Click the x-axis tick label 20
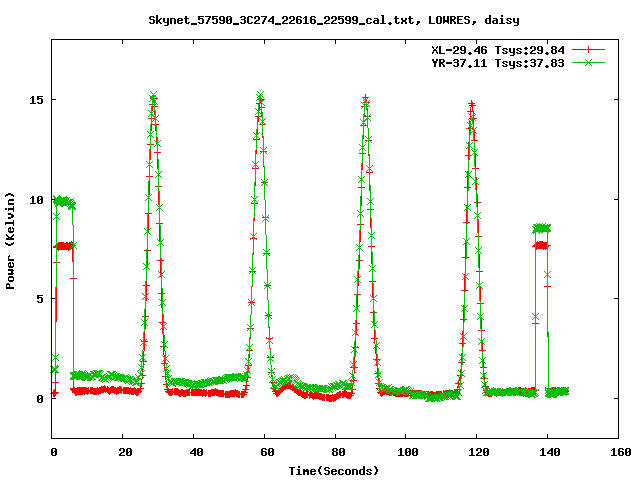This screenshot has height=480, width=640. [x=125, y=452]
